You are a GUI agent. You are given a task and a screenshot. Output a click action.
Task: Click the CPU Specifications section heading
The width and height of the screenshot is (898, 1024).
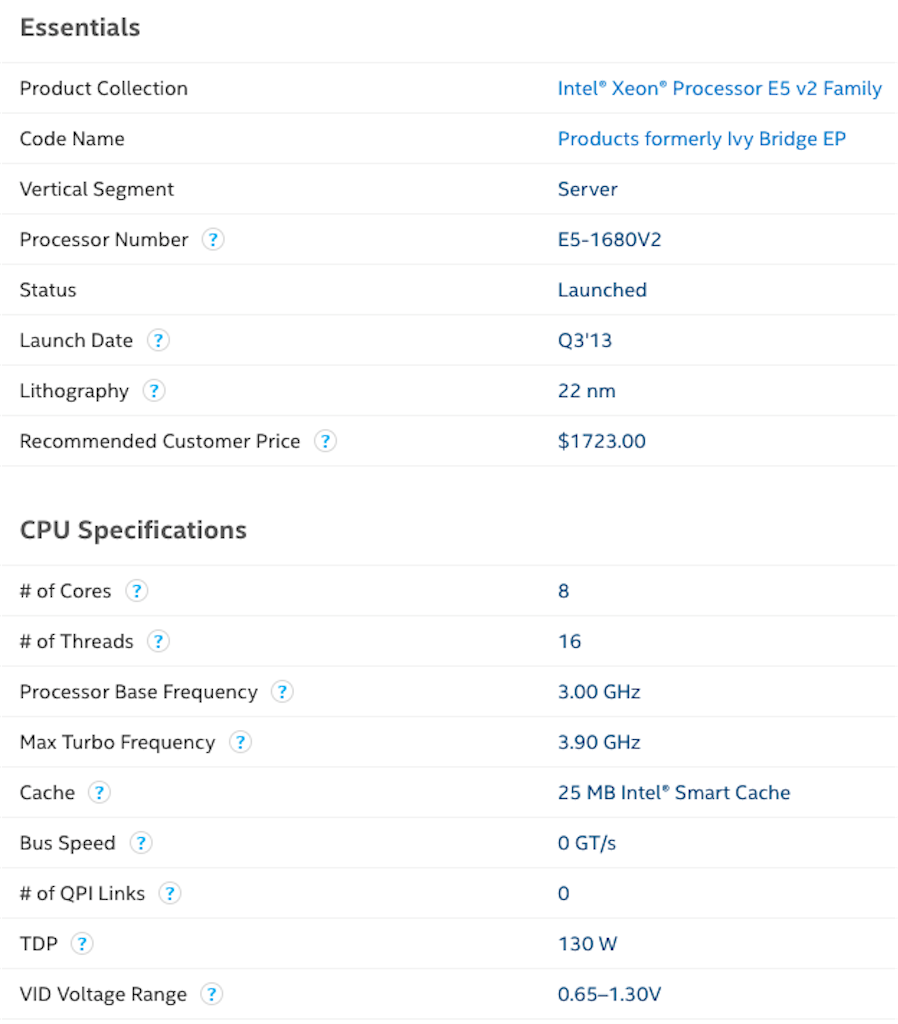(133, 530)
